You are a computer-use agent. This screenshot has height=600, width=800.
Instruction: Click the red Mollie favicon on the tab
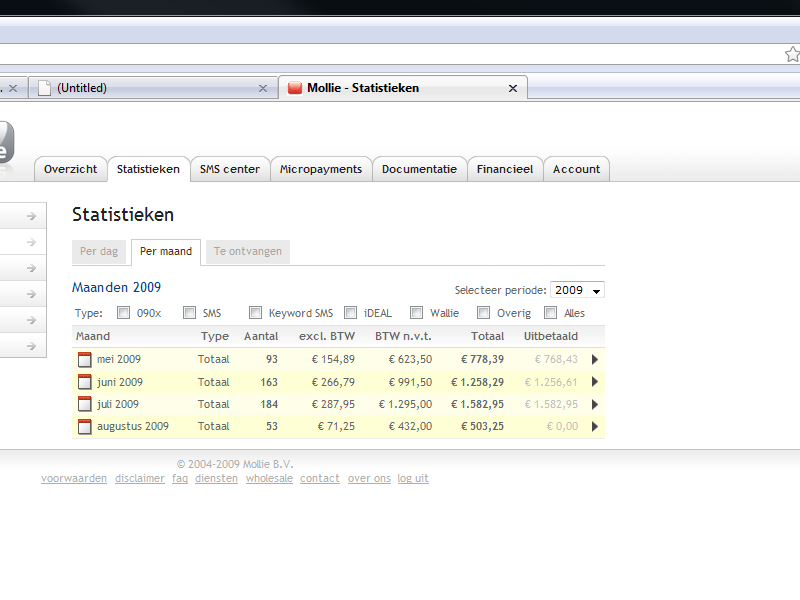tap(295, 88)
